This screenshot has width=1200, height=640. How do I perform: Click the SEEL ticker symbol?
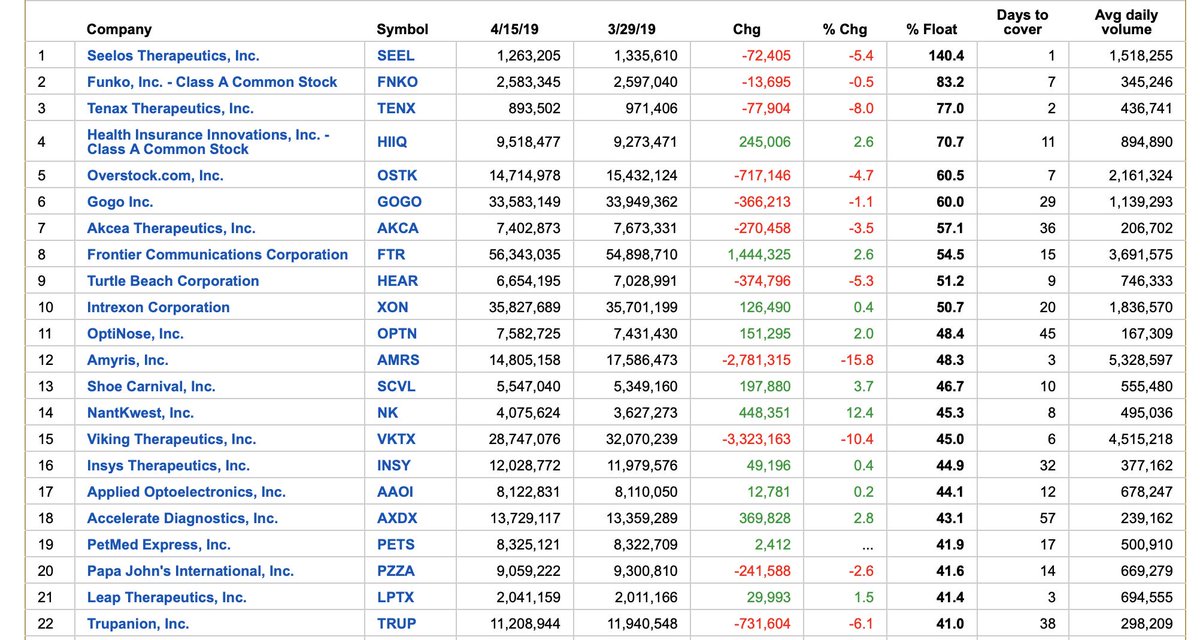pyautogui.click(x=396, y=56)
